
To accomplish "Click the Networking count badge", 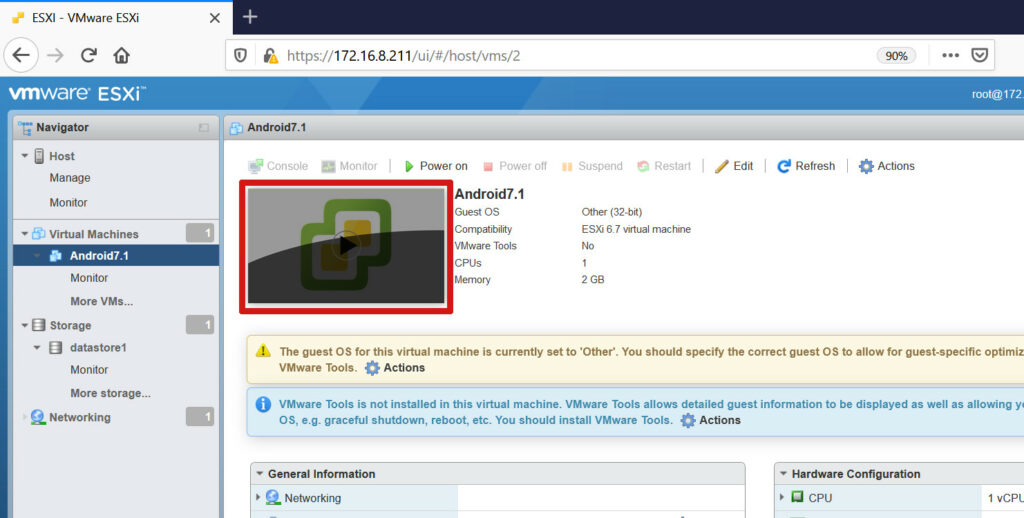I will tap(200, 416).
